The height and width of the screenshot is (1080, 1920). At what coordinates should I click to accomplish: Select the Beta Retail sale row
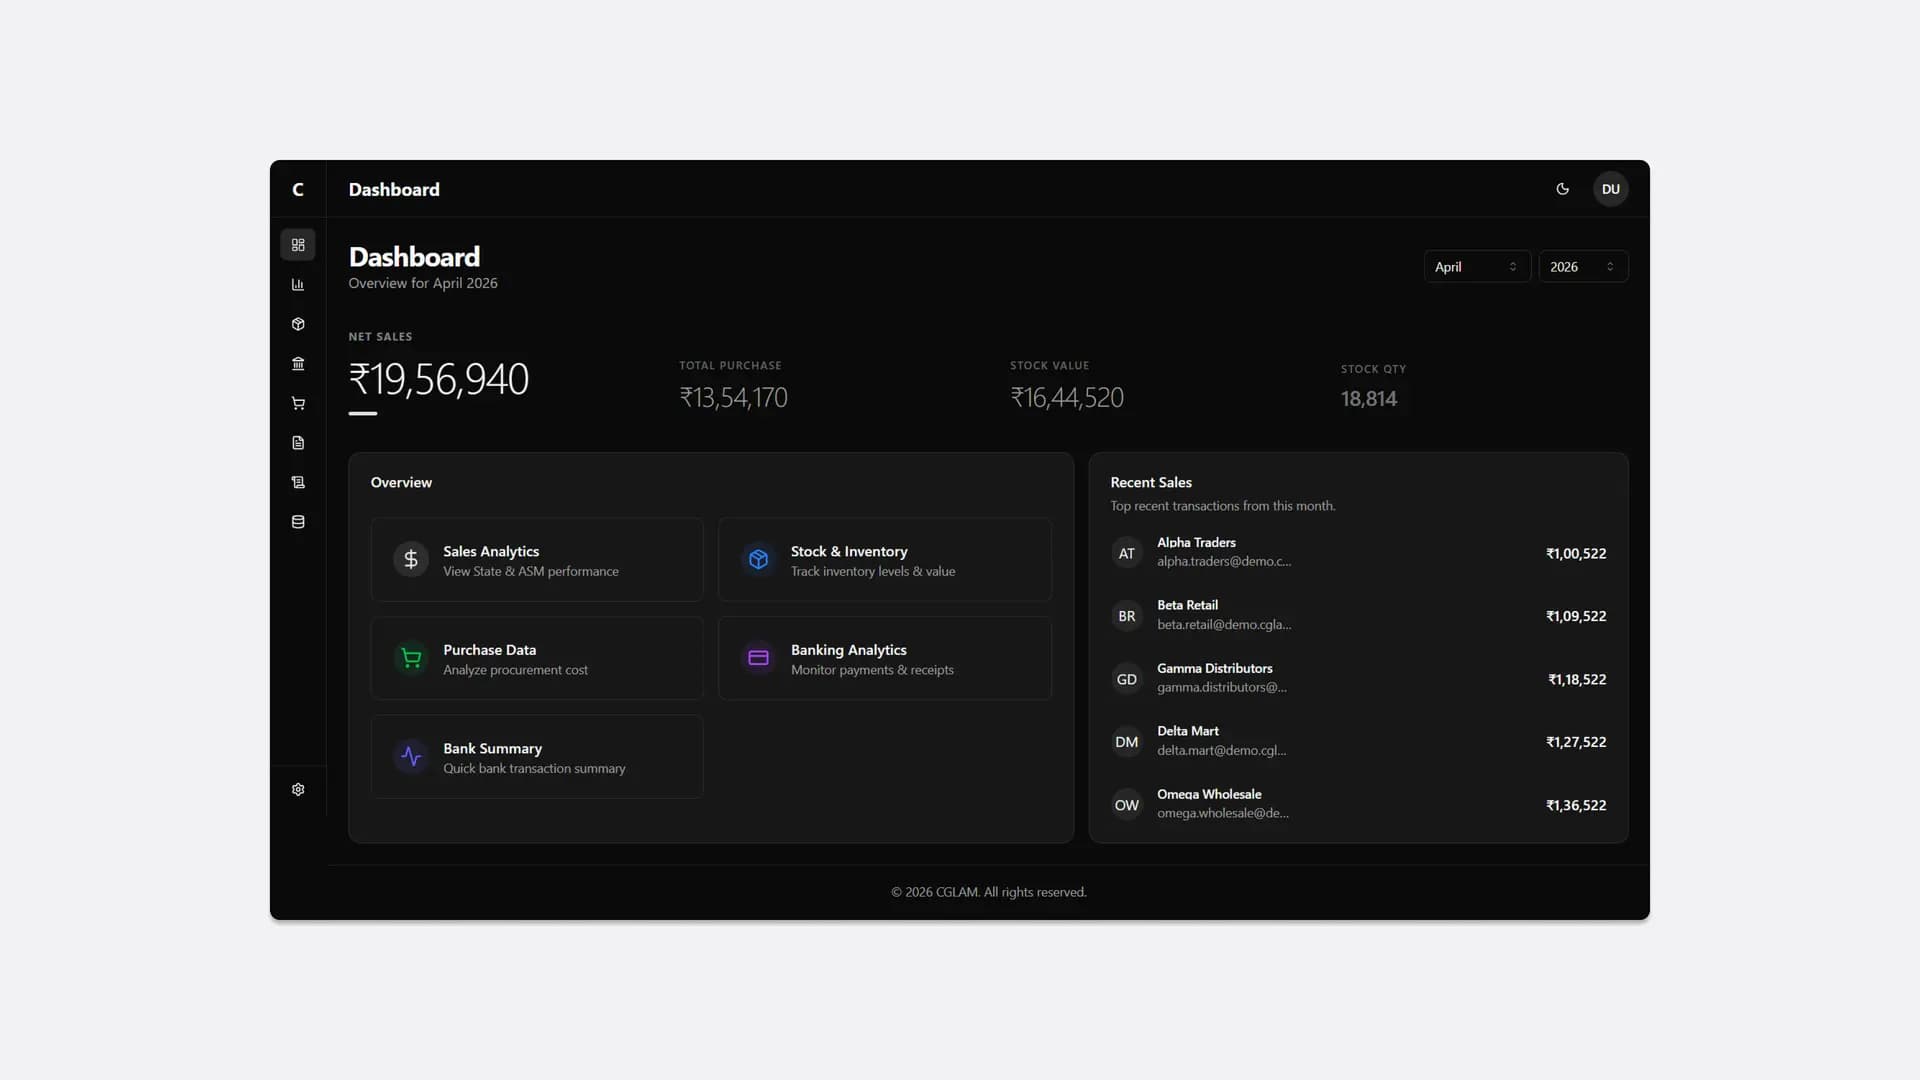[x=1358, y=616]
